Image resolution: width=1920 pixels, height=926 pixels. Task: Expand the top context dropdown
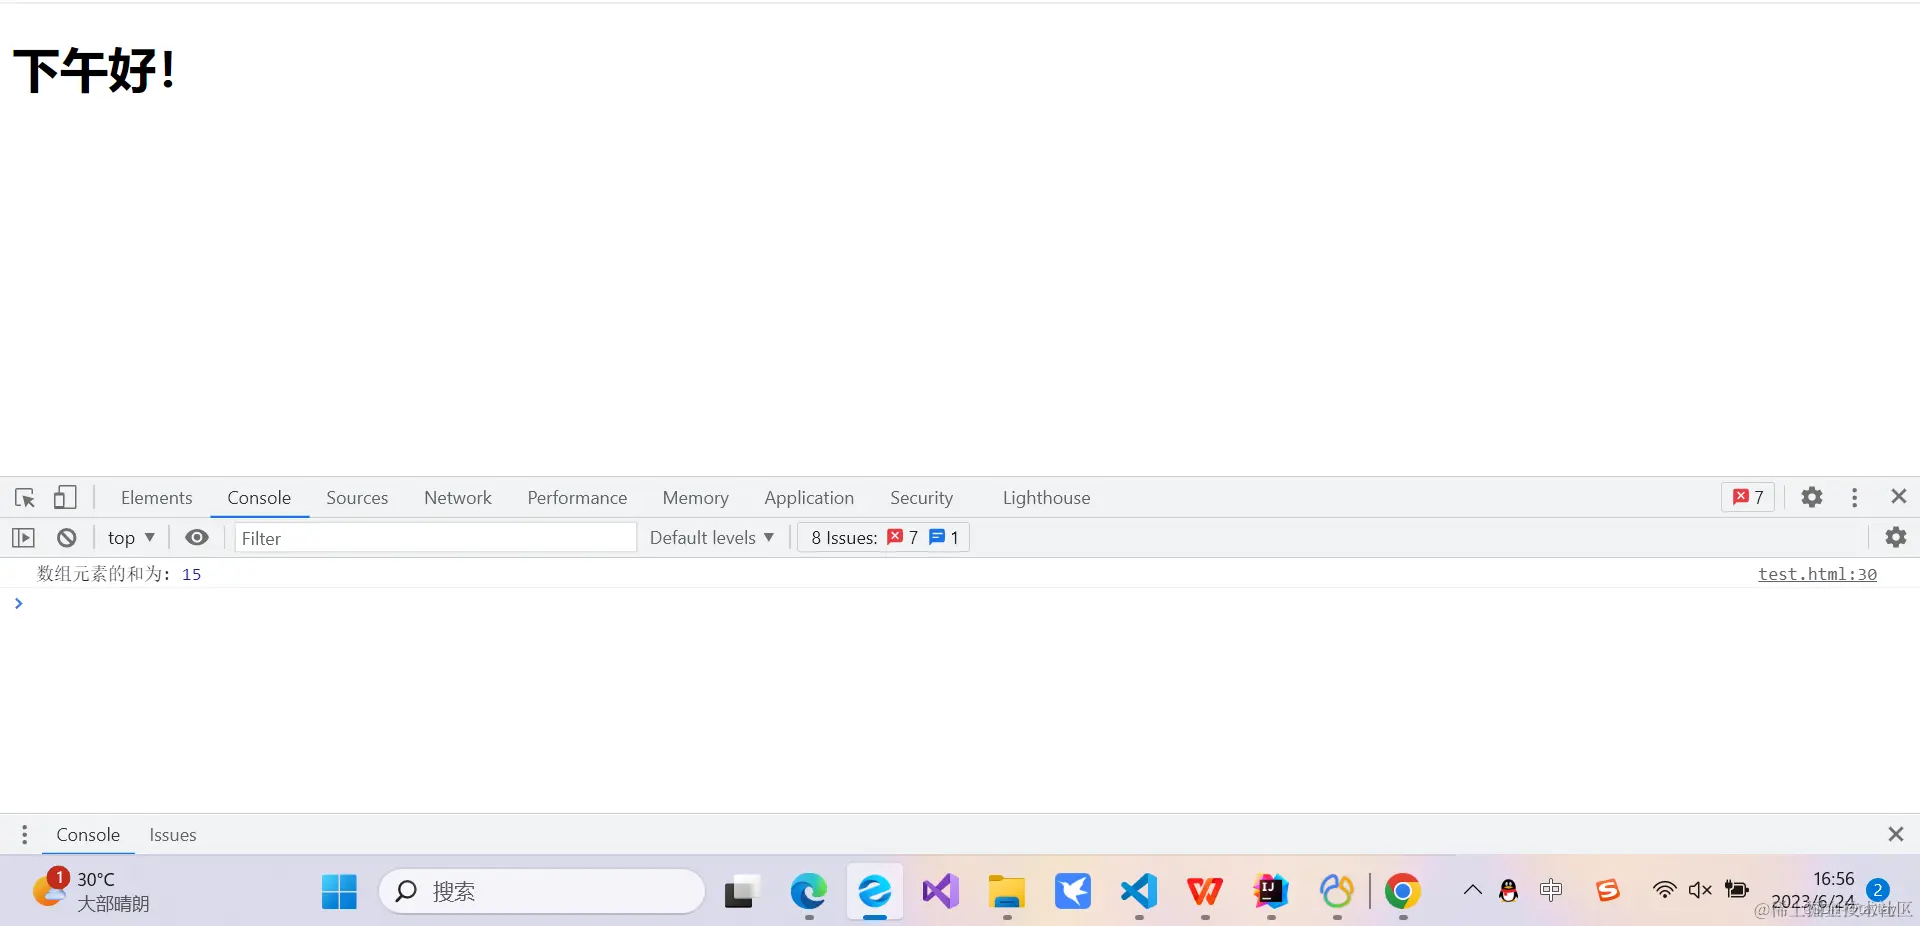[x=131, y=537]
